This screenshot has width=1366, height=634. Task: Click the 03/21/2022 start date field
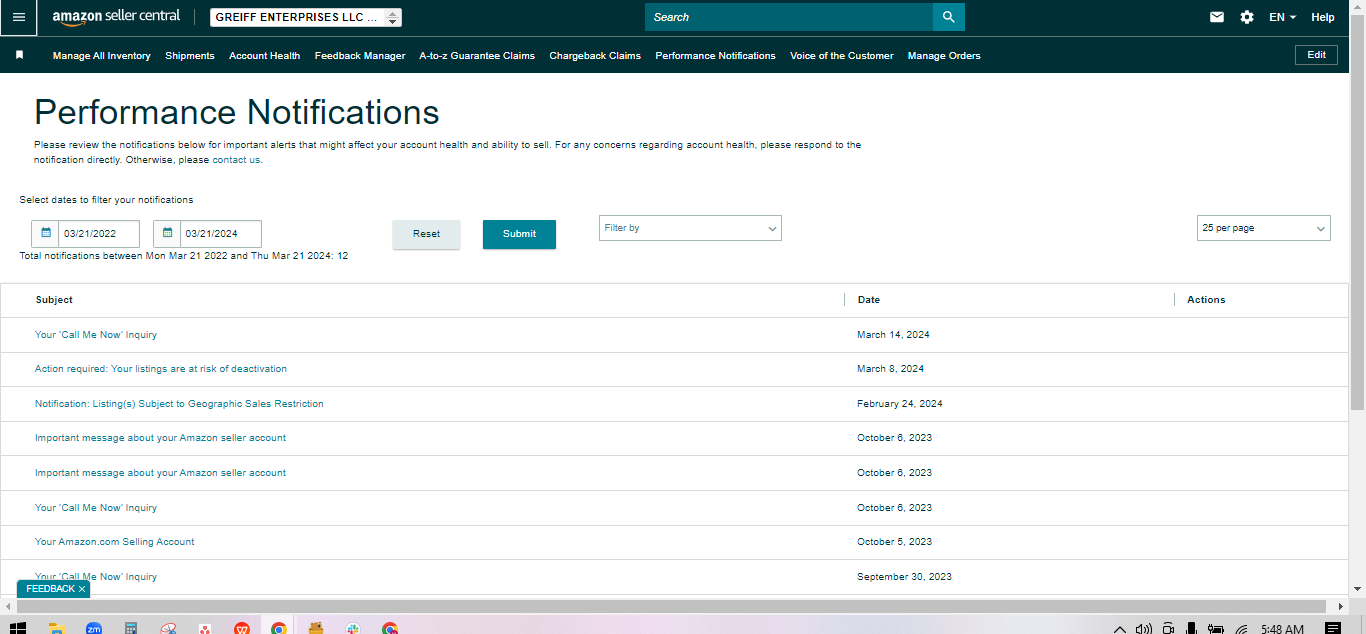pyautogui.click(x=99, y=233)
